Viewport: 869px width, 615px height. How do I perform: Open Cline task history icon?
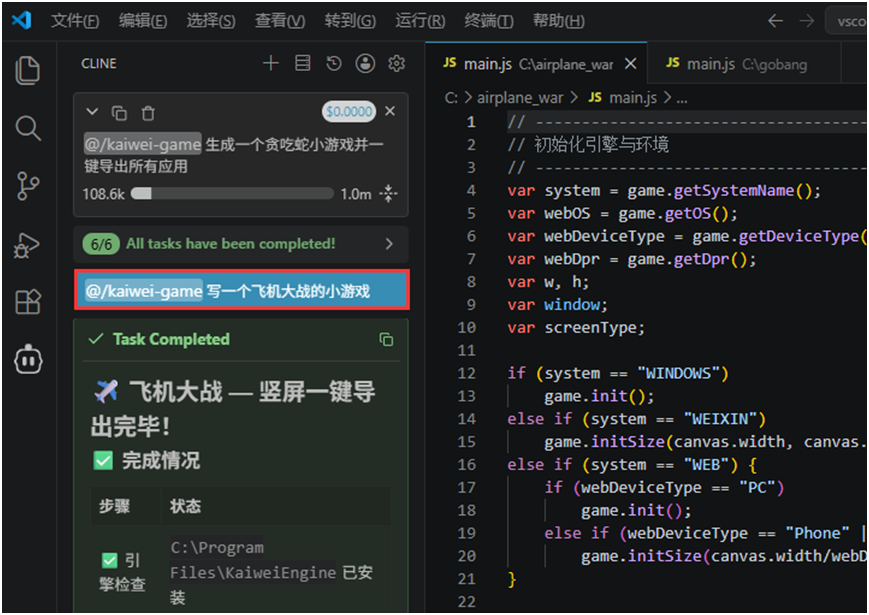(x=334, y=63)
